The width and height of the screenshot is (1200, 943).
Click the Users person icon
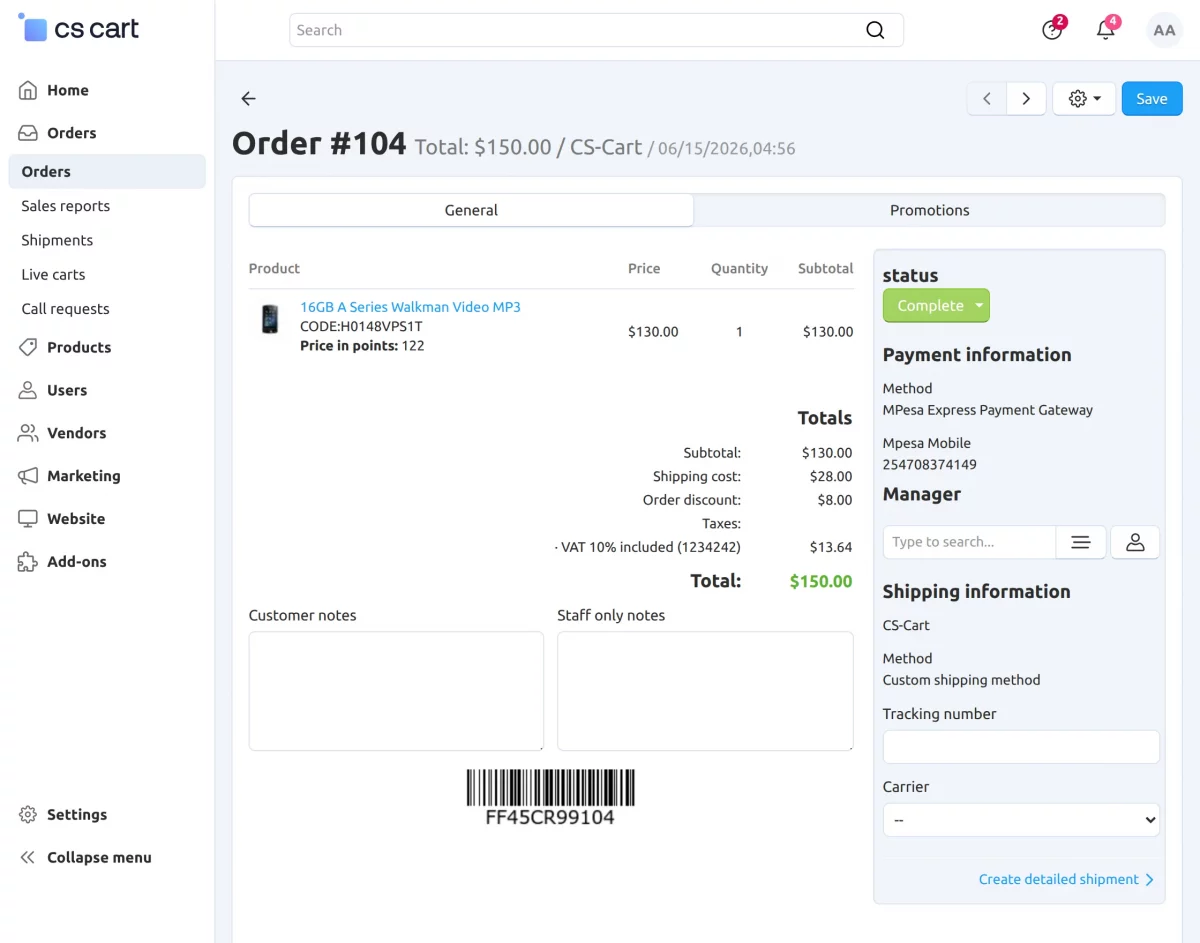pyautogui.click(x=28, y=390)
